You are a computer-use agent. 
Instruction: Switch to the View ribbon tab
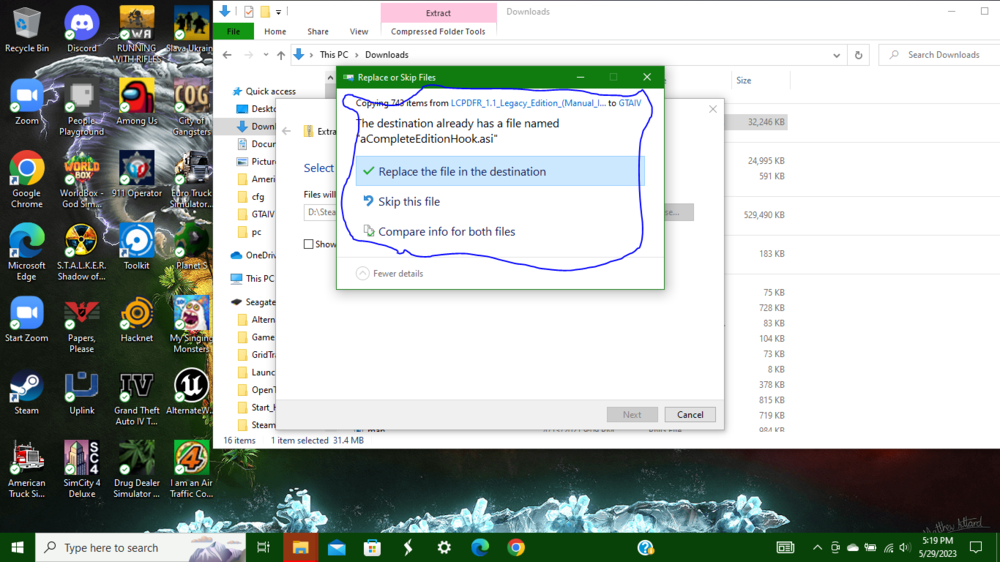pyautogui.click(x=358, y=31)
